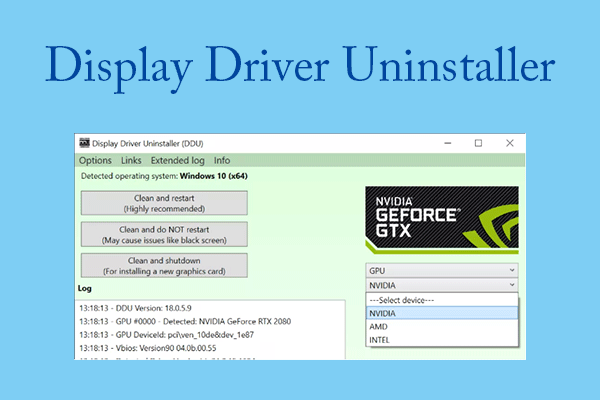Select INTEL in the device list
Screen dimensions: 600x400
tap(442, 340)
